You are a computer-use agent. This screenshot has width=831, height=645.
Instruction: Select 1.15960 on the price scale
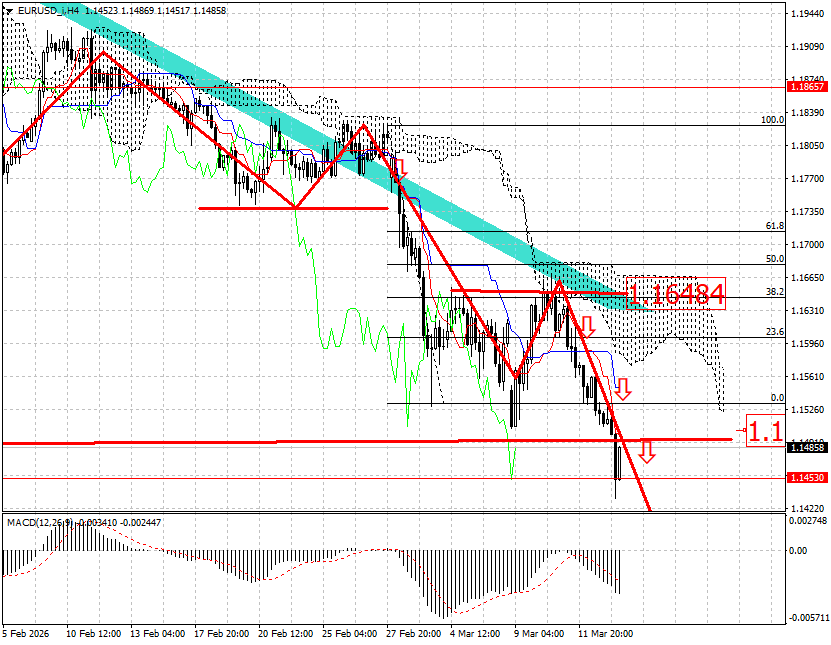807,343
